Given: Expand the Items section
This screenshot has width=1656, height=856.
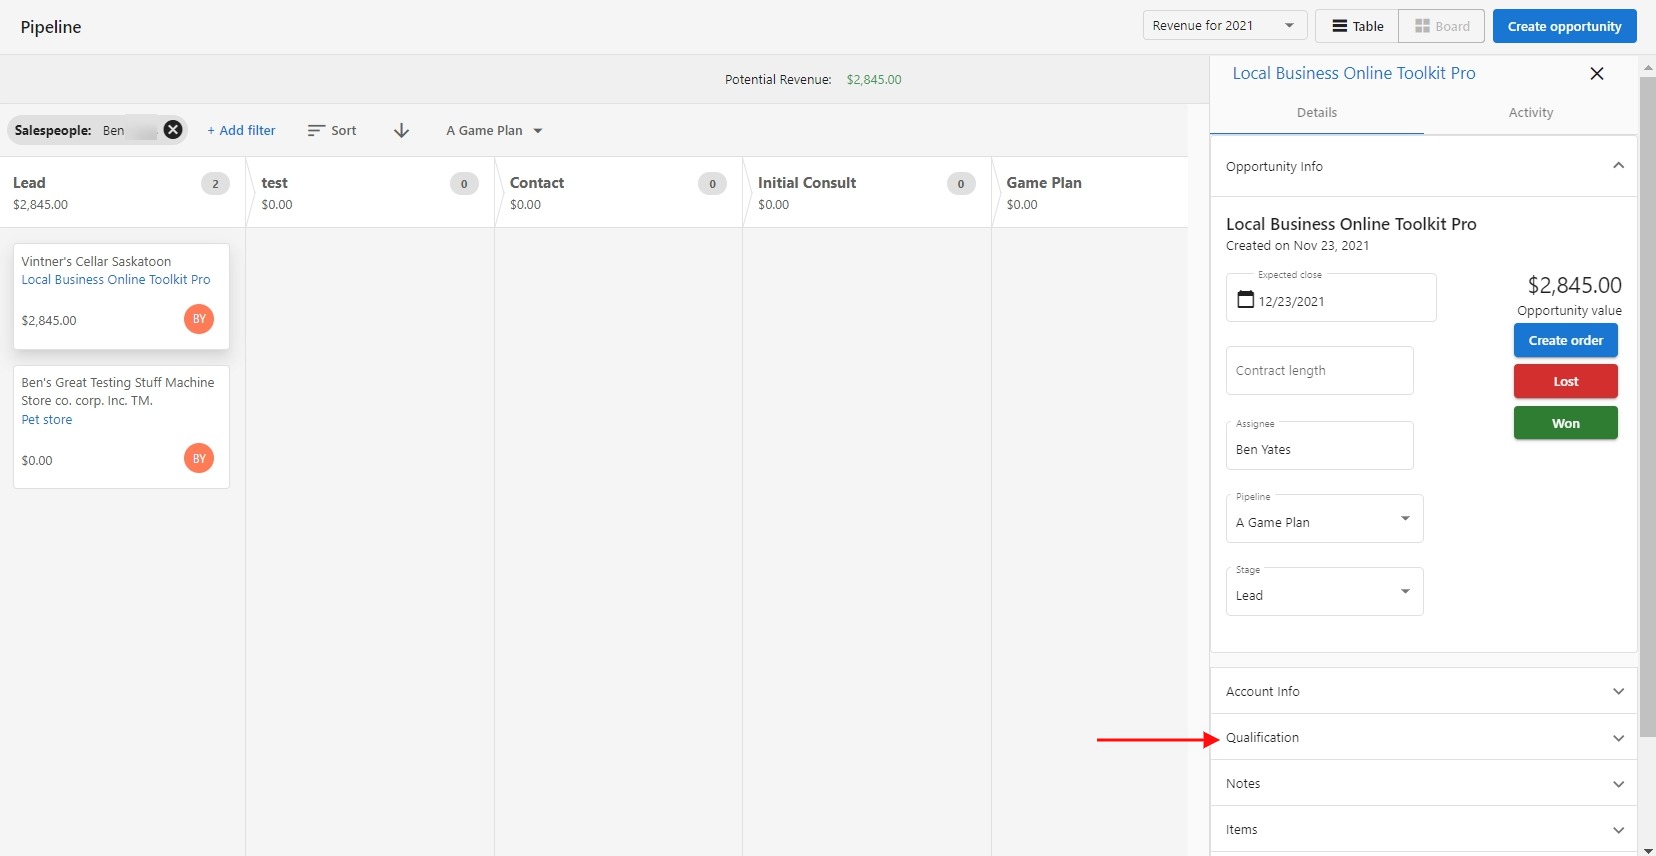Looking at the screenshot, I should (x=1423, y=829).
